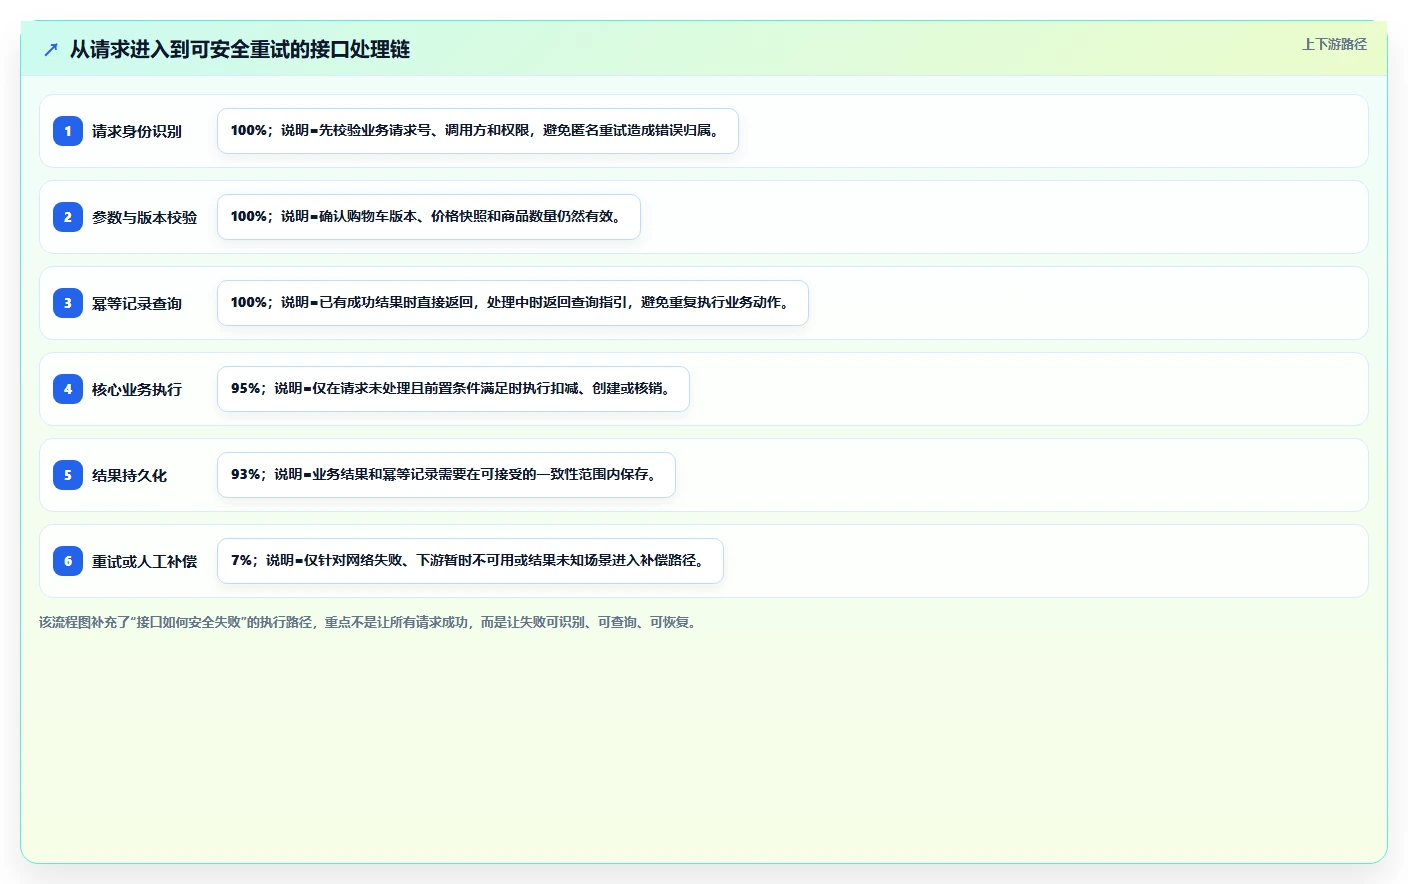Select step badge 2 for 参数与版本校验
The image size is (1408, 884).
point(68,217)
